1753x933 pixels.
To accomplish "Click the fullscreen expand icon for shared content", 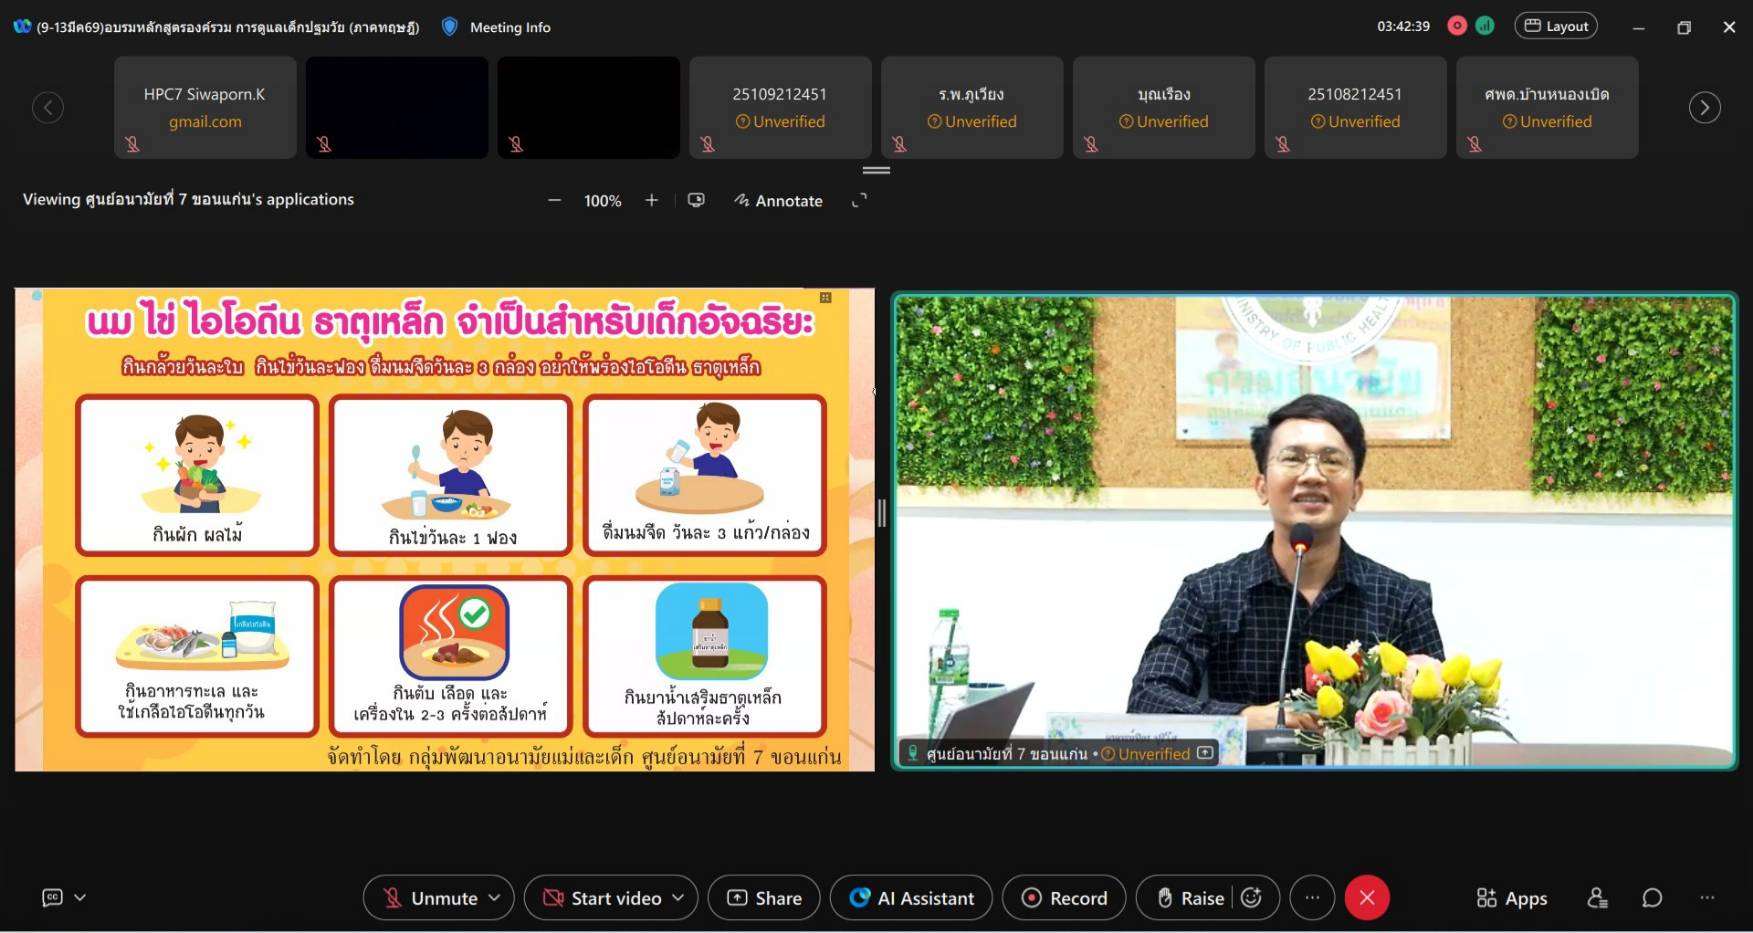I will click(859, 200).
